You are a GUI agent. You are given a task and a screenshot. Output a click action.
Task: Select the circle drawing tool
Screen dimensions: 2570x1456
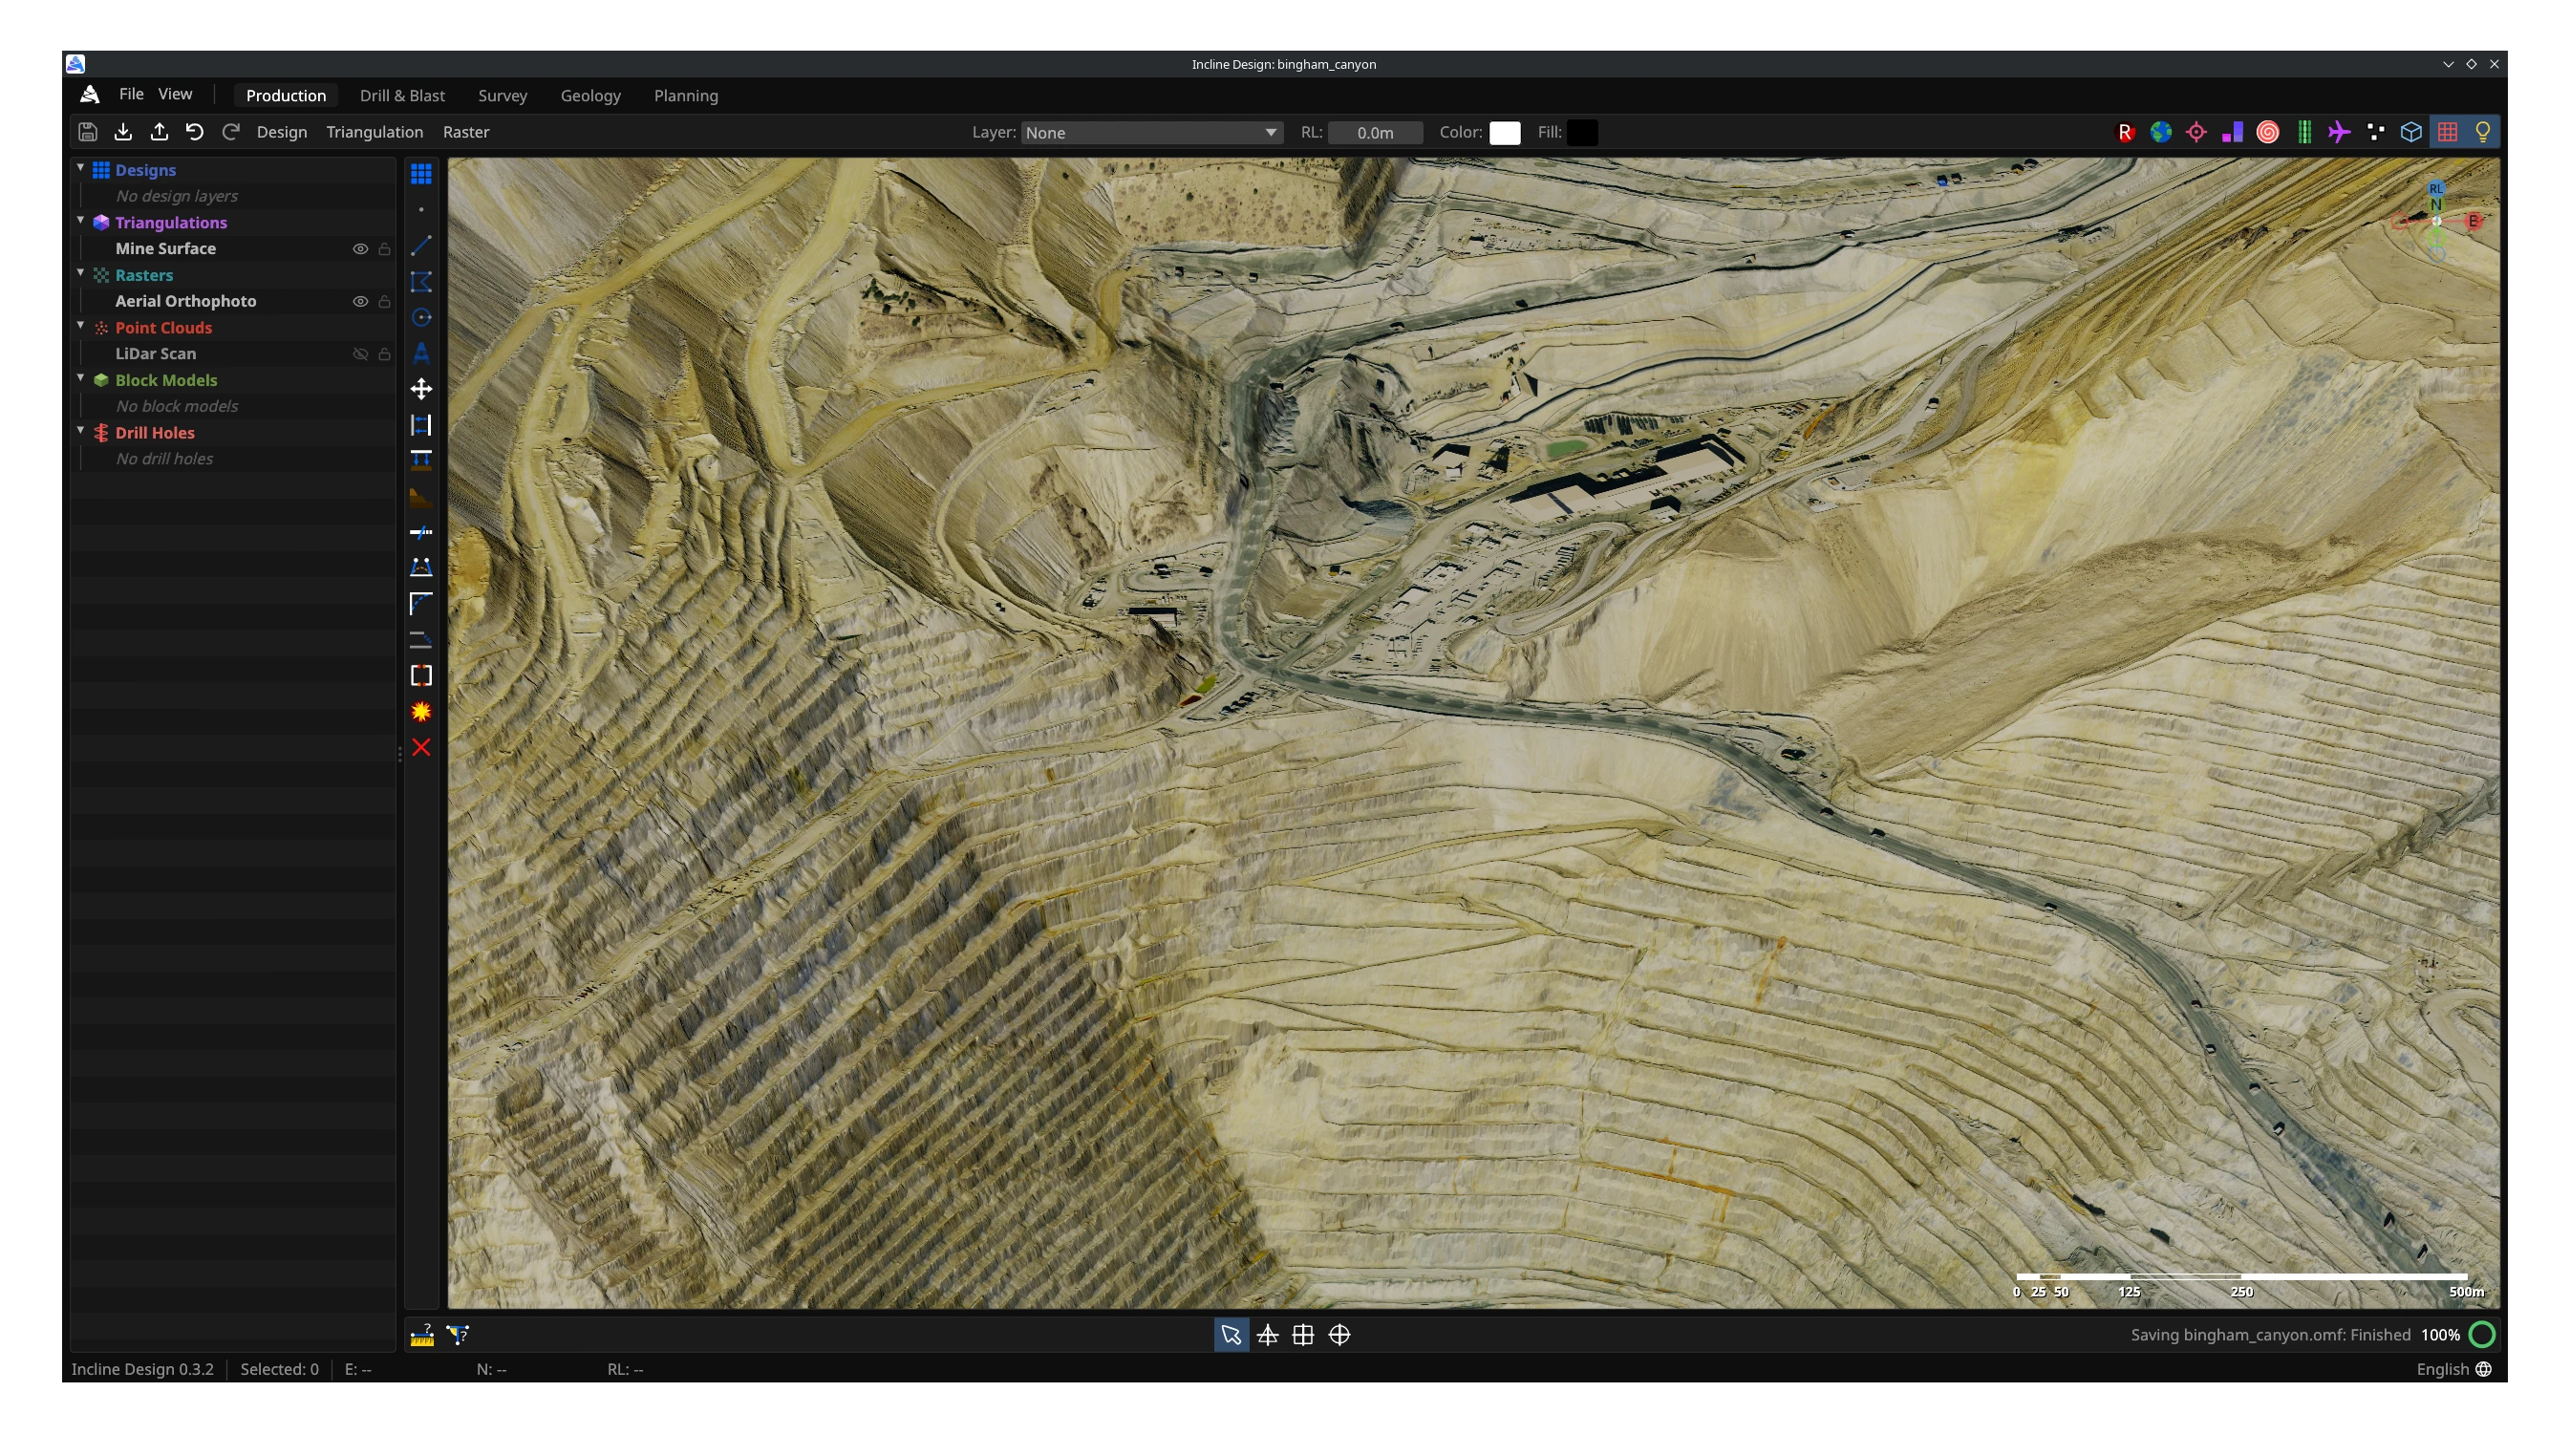(421, 317)
